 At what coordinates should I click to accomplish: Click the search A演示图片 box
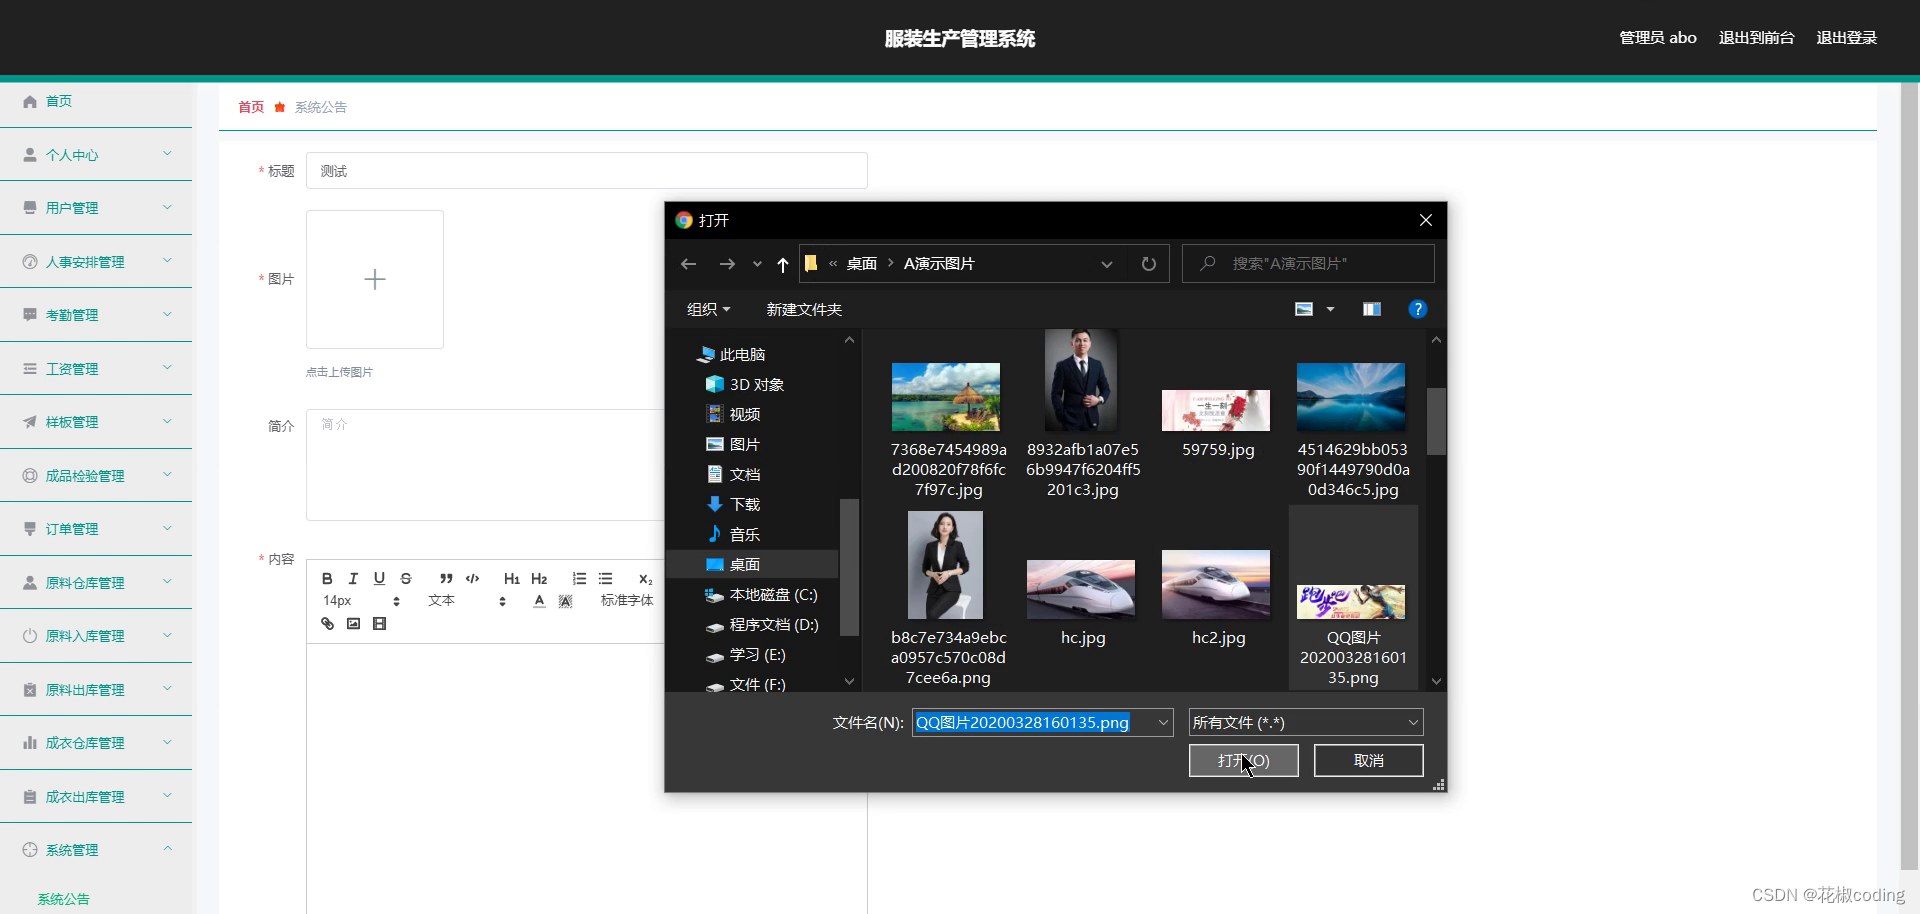pyautogui.click(x=1308, y=263)
